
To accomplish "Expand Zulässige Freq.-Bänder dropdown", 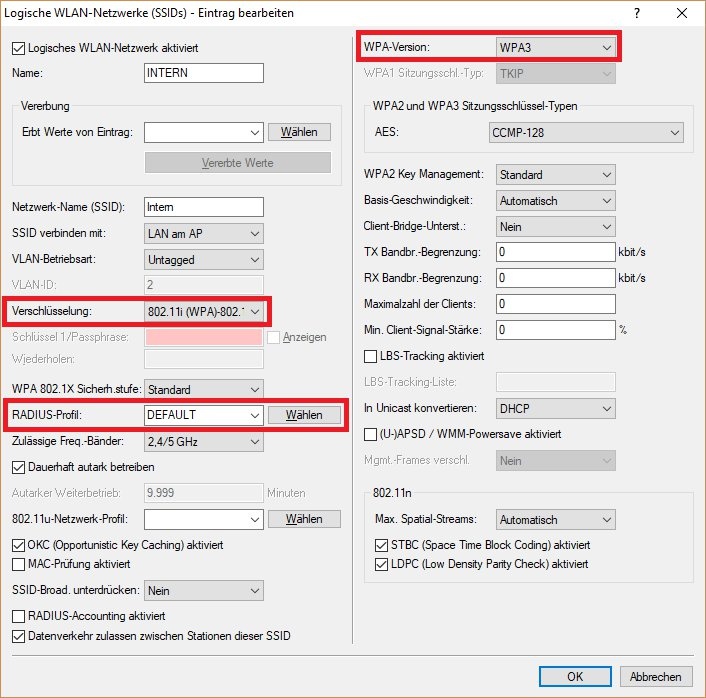I will (x=204, y=441).
